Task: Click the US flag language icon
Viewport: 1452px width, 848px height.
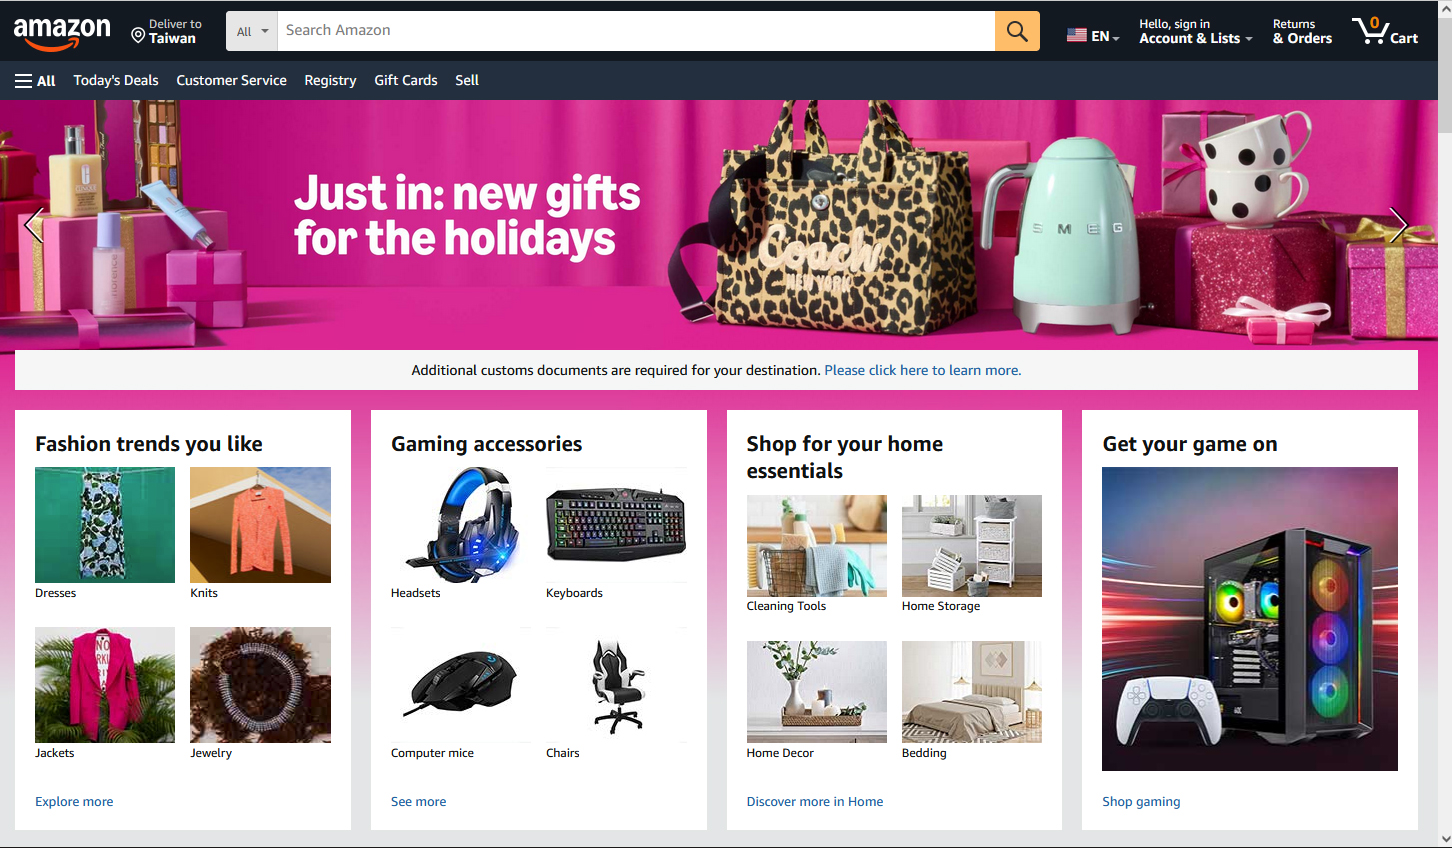Action: [1077, 35]
